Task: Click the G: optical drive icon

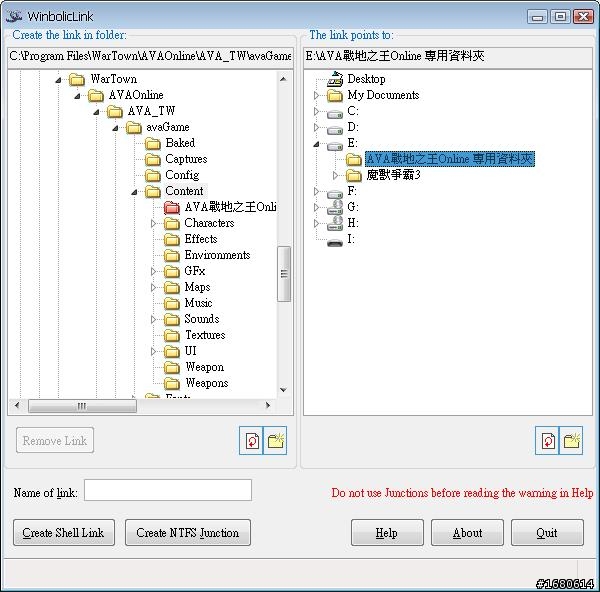Action: [335, 207]
